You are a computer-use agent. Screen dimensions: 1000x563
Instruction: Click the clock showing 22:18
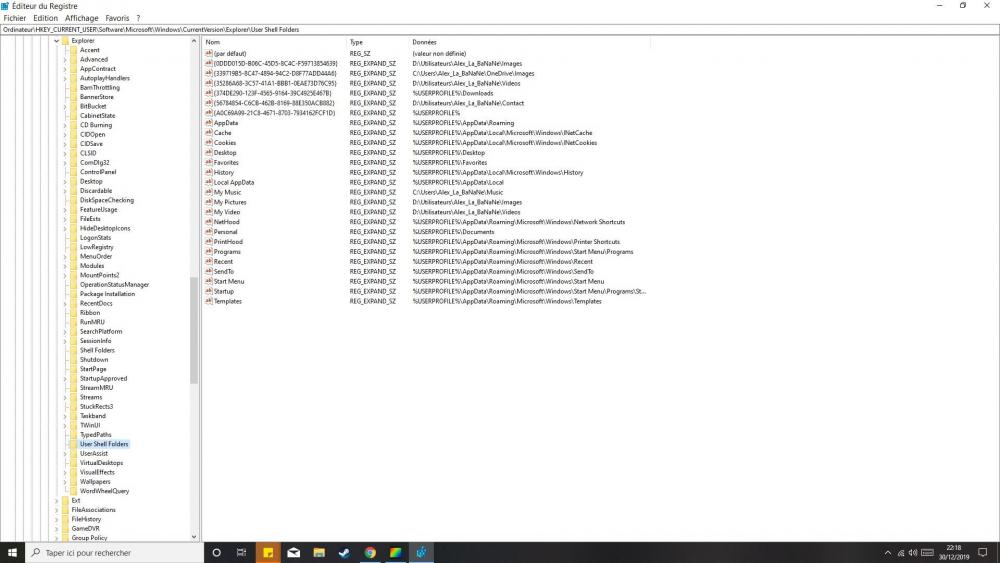click(954, 548)
